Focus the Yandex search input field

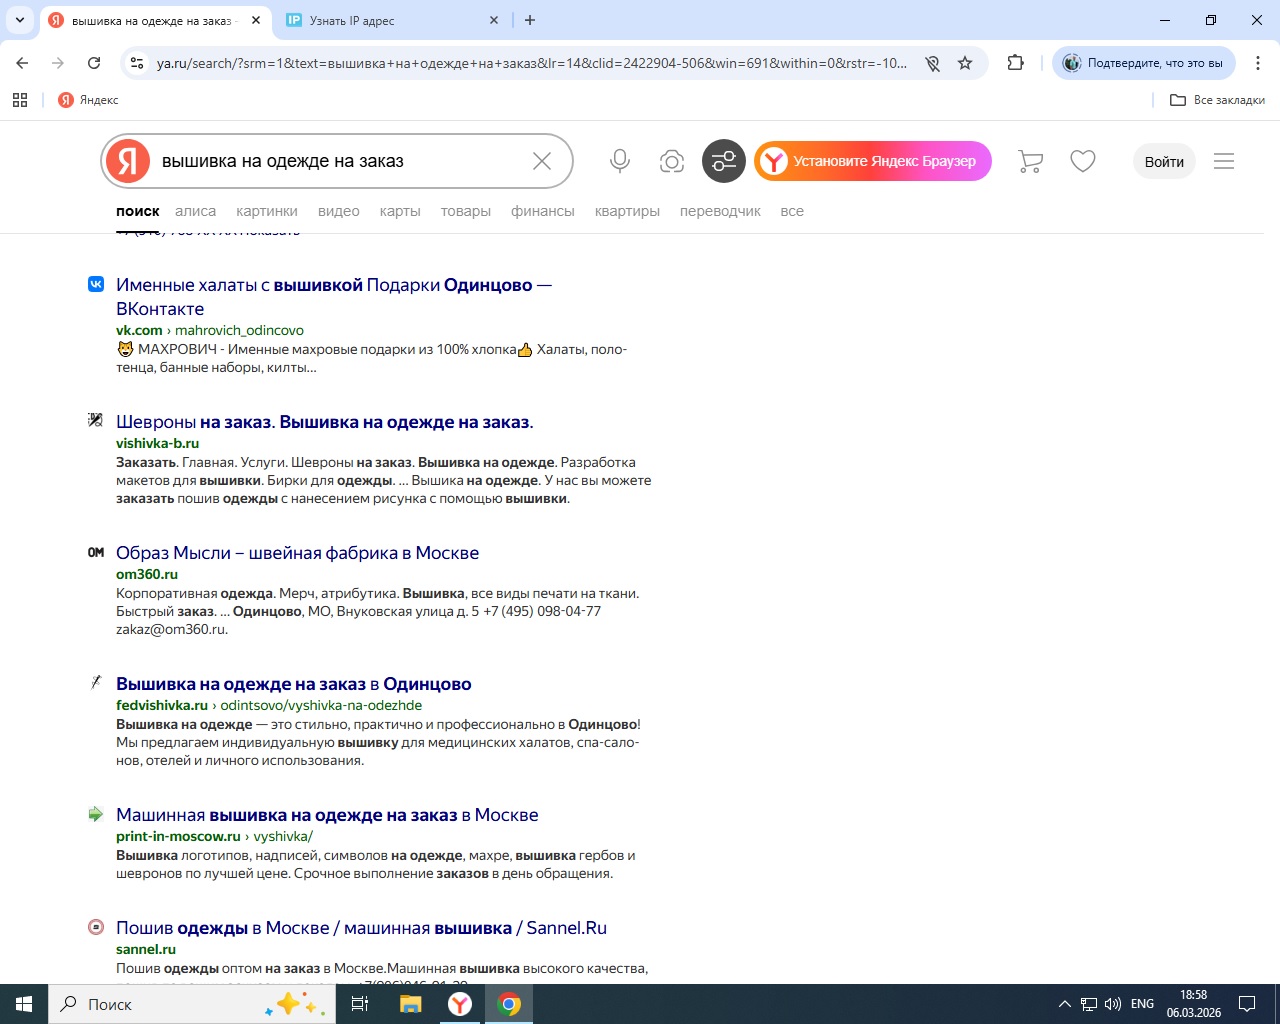[x=340, y=161]
